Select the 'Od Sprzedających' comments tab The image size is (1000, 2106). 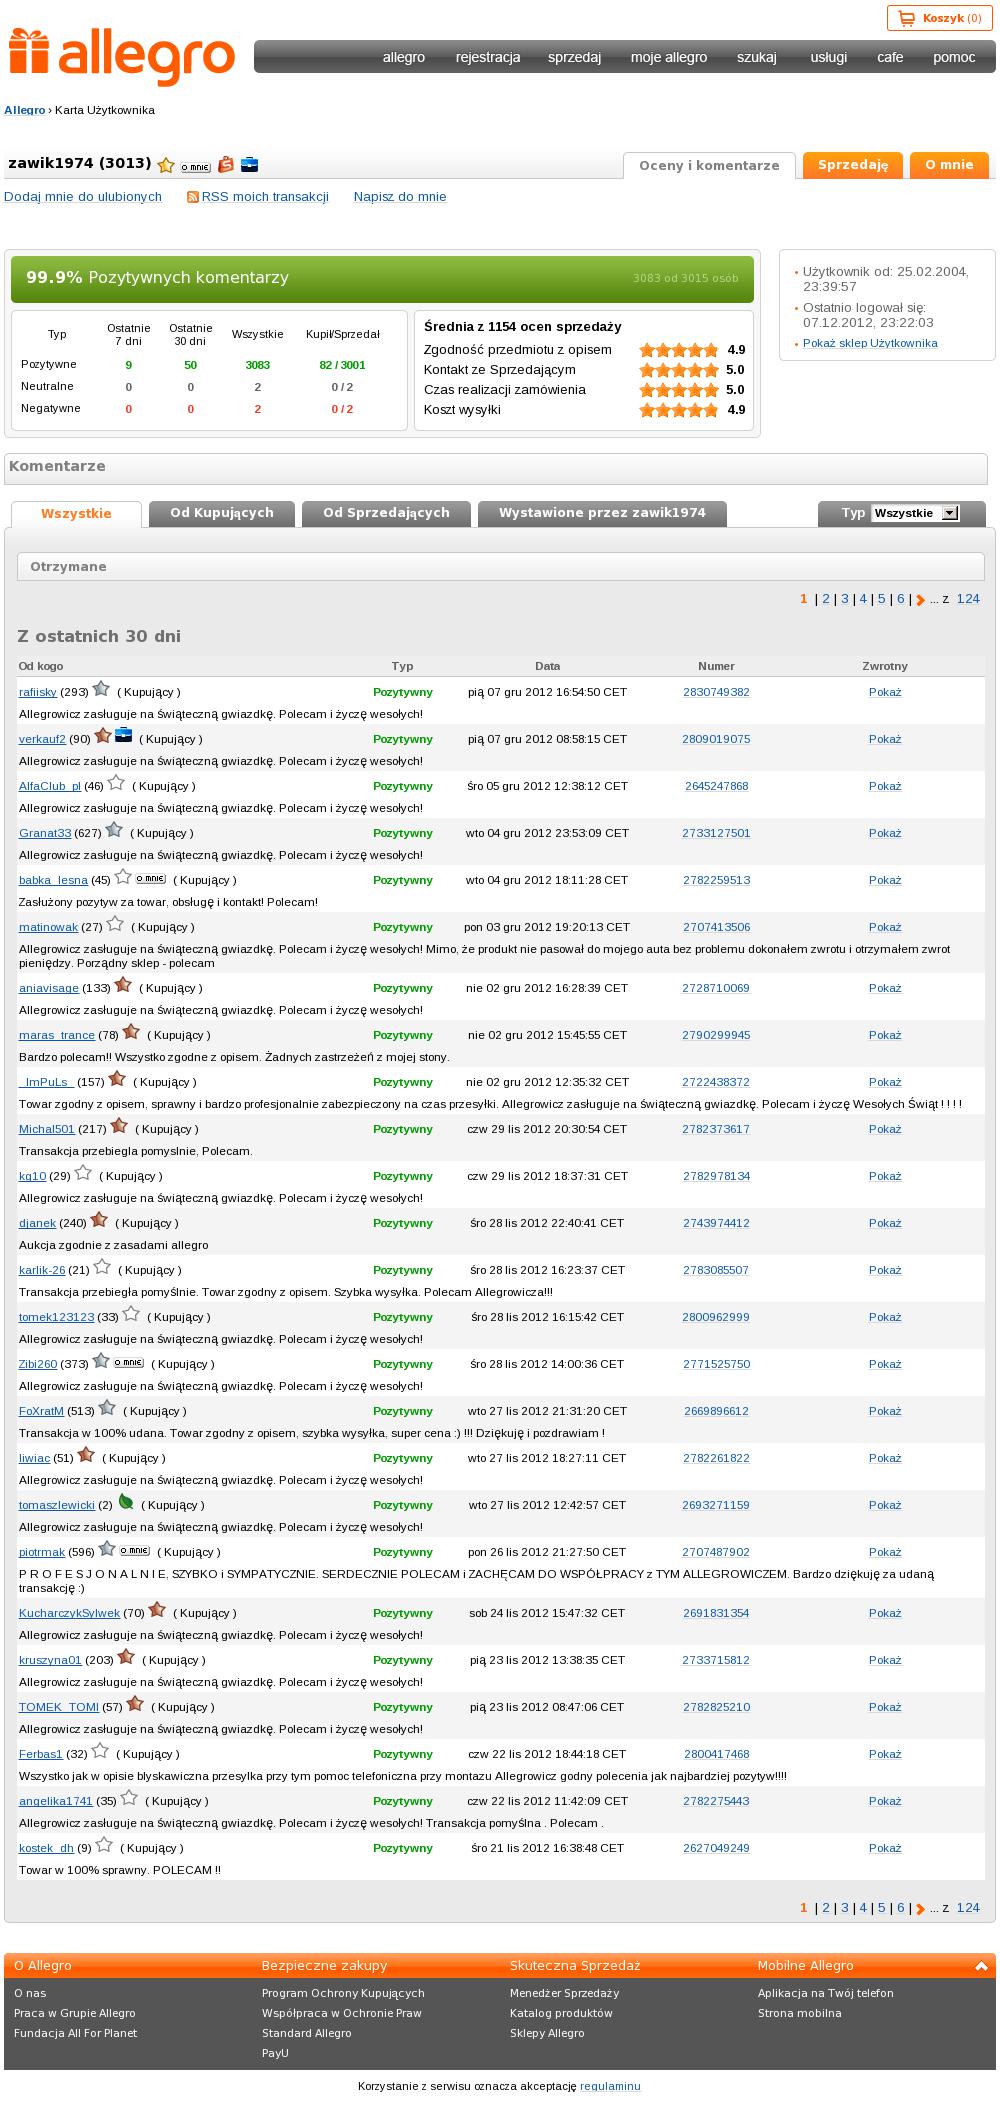[x=386, y=513]
